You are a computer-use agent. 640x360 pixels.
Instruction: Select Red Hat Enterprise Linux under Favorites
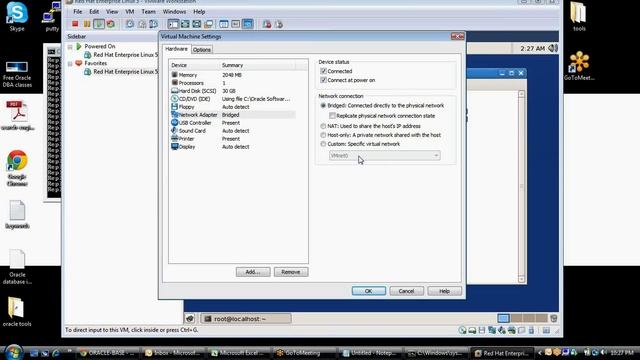tap(121, 72)
